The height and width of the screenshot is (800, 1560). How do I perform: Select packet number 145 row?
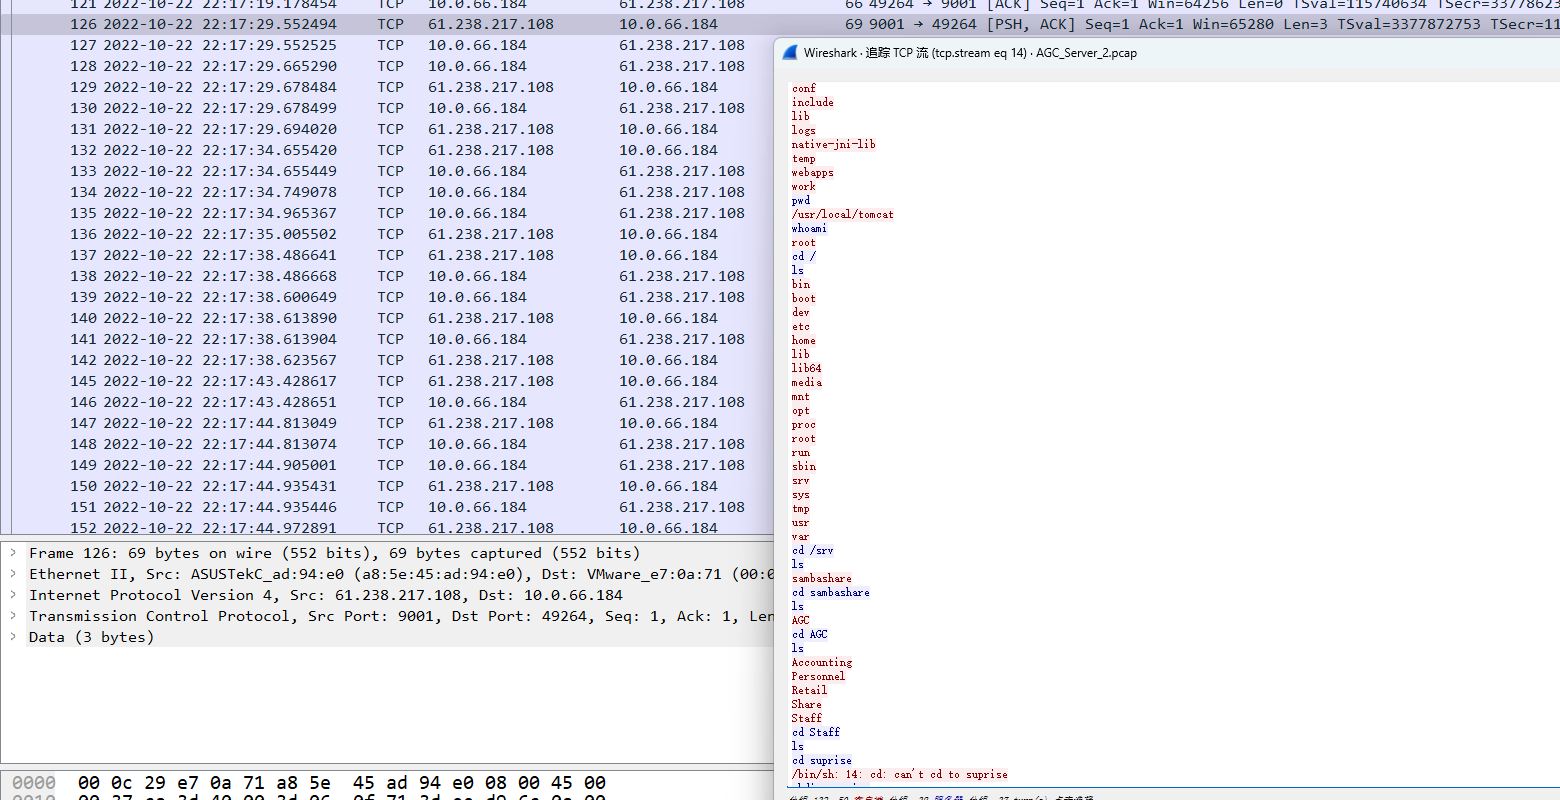pos(387,381)
